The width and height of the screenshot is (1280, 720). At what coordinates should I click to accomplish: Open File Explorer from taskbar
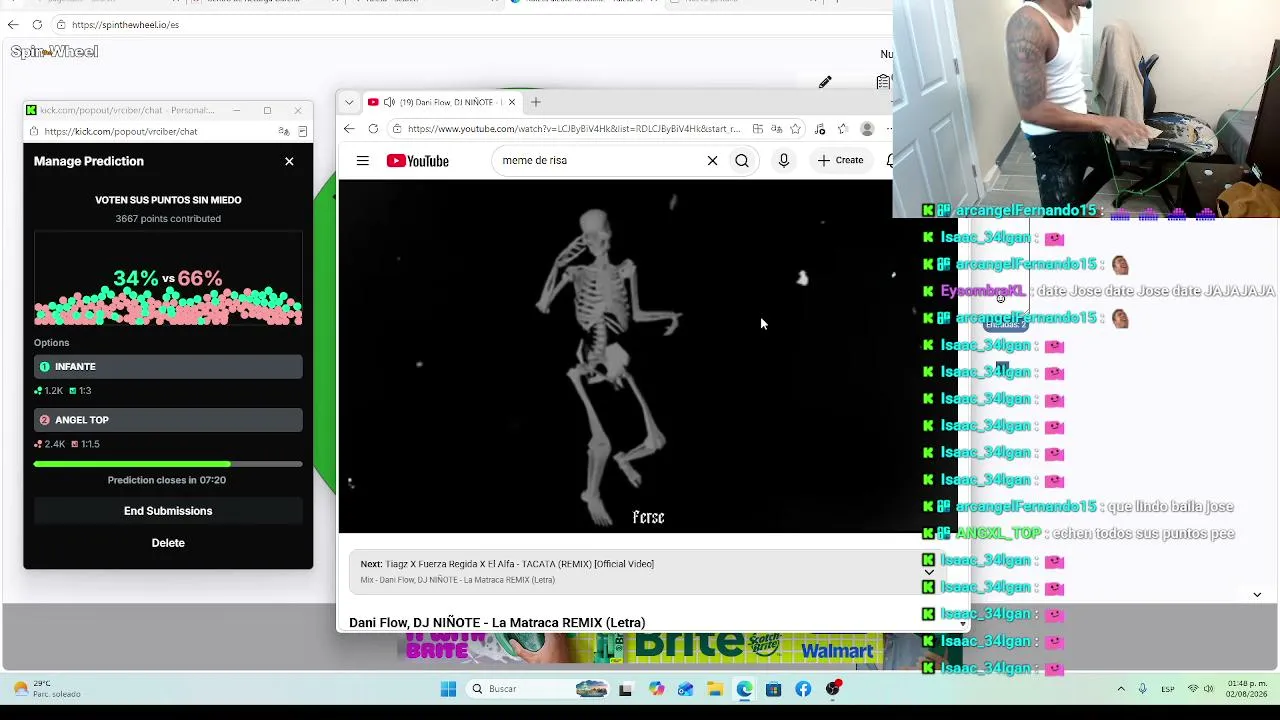point(714,689)
